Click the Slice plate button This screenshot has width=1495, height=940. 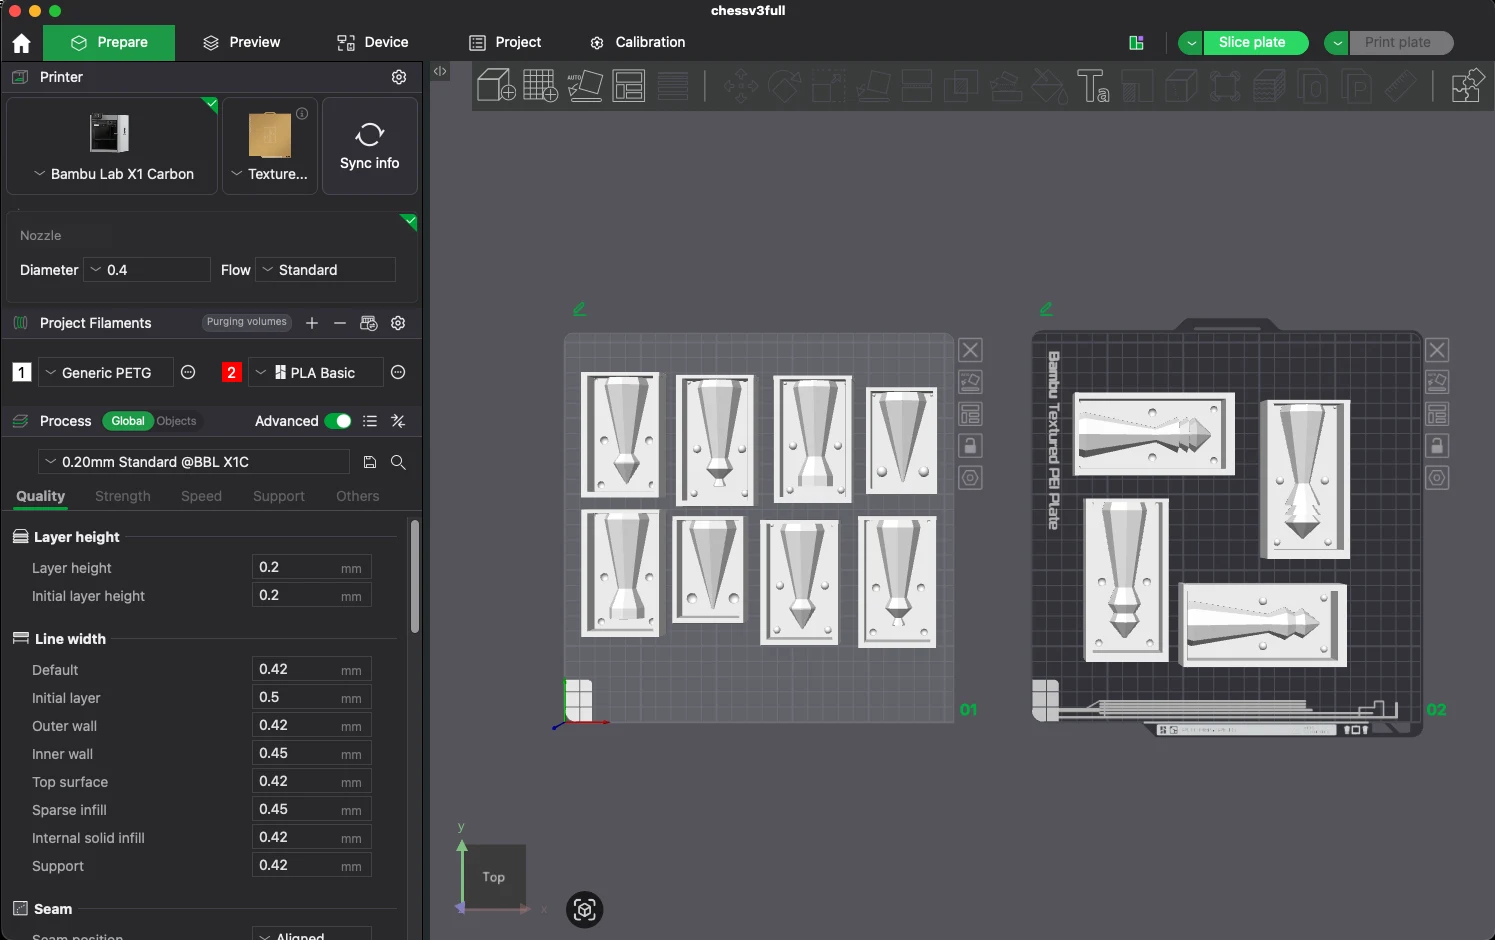[1254, 43]
